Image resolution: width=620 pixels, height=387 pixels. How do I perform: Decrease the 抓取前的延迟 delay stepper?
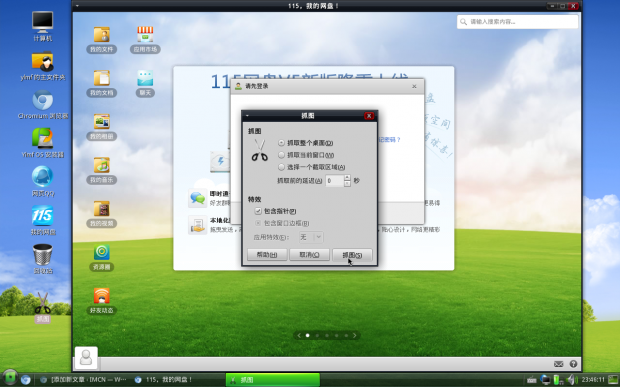[347, 184]
